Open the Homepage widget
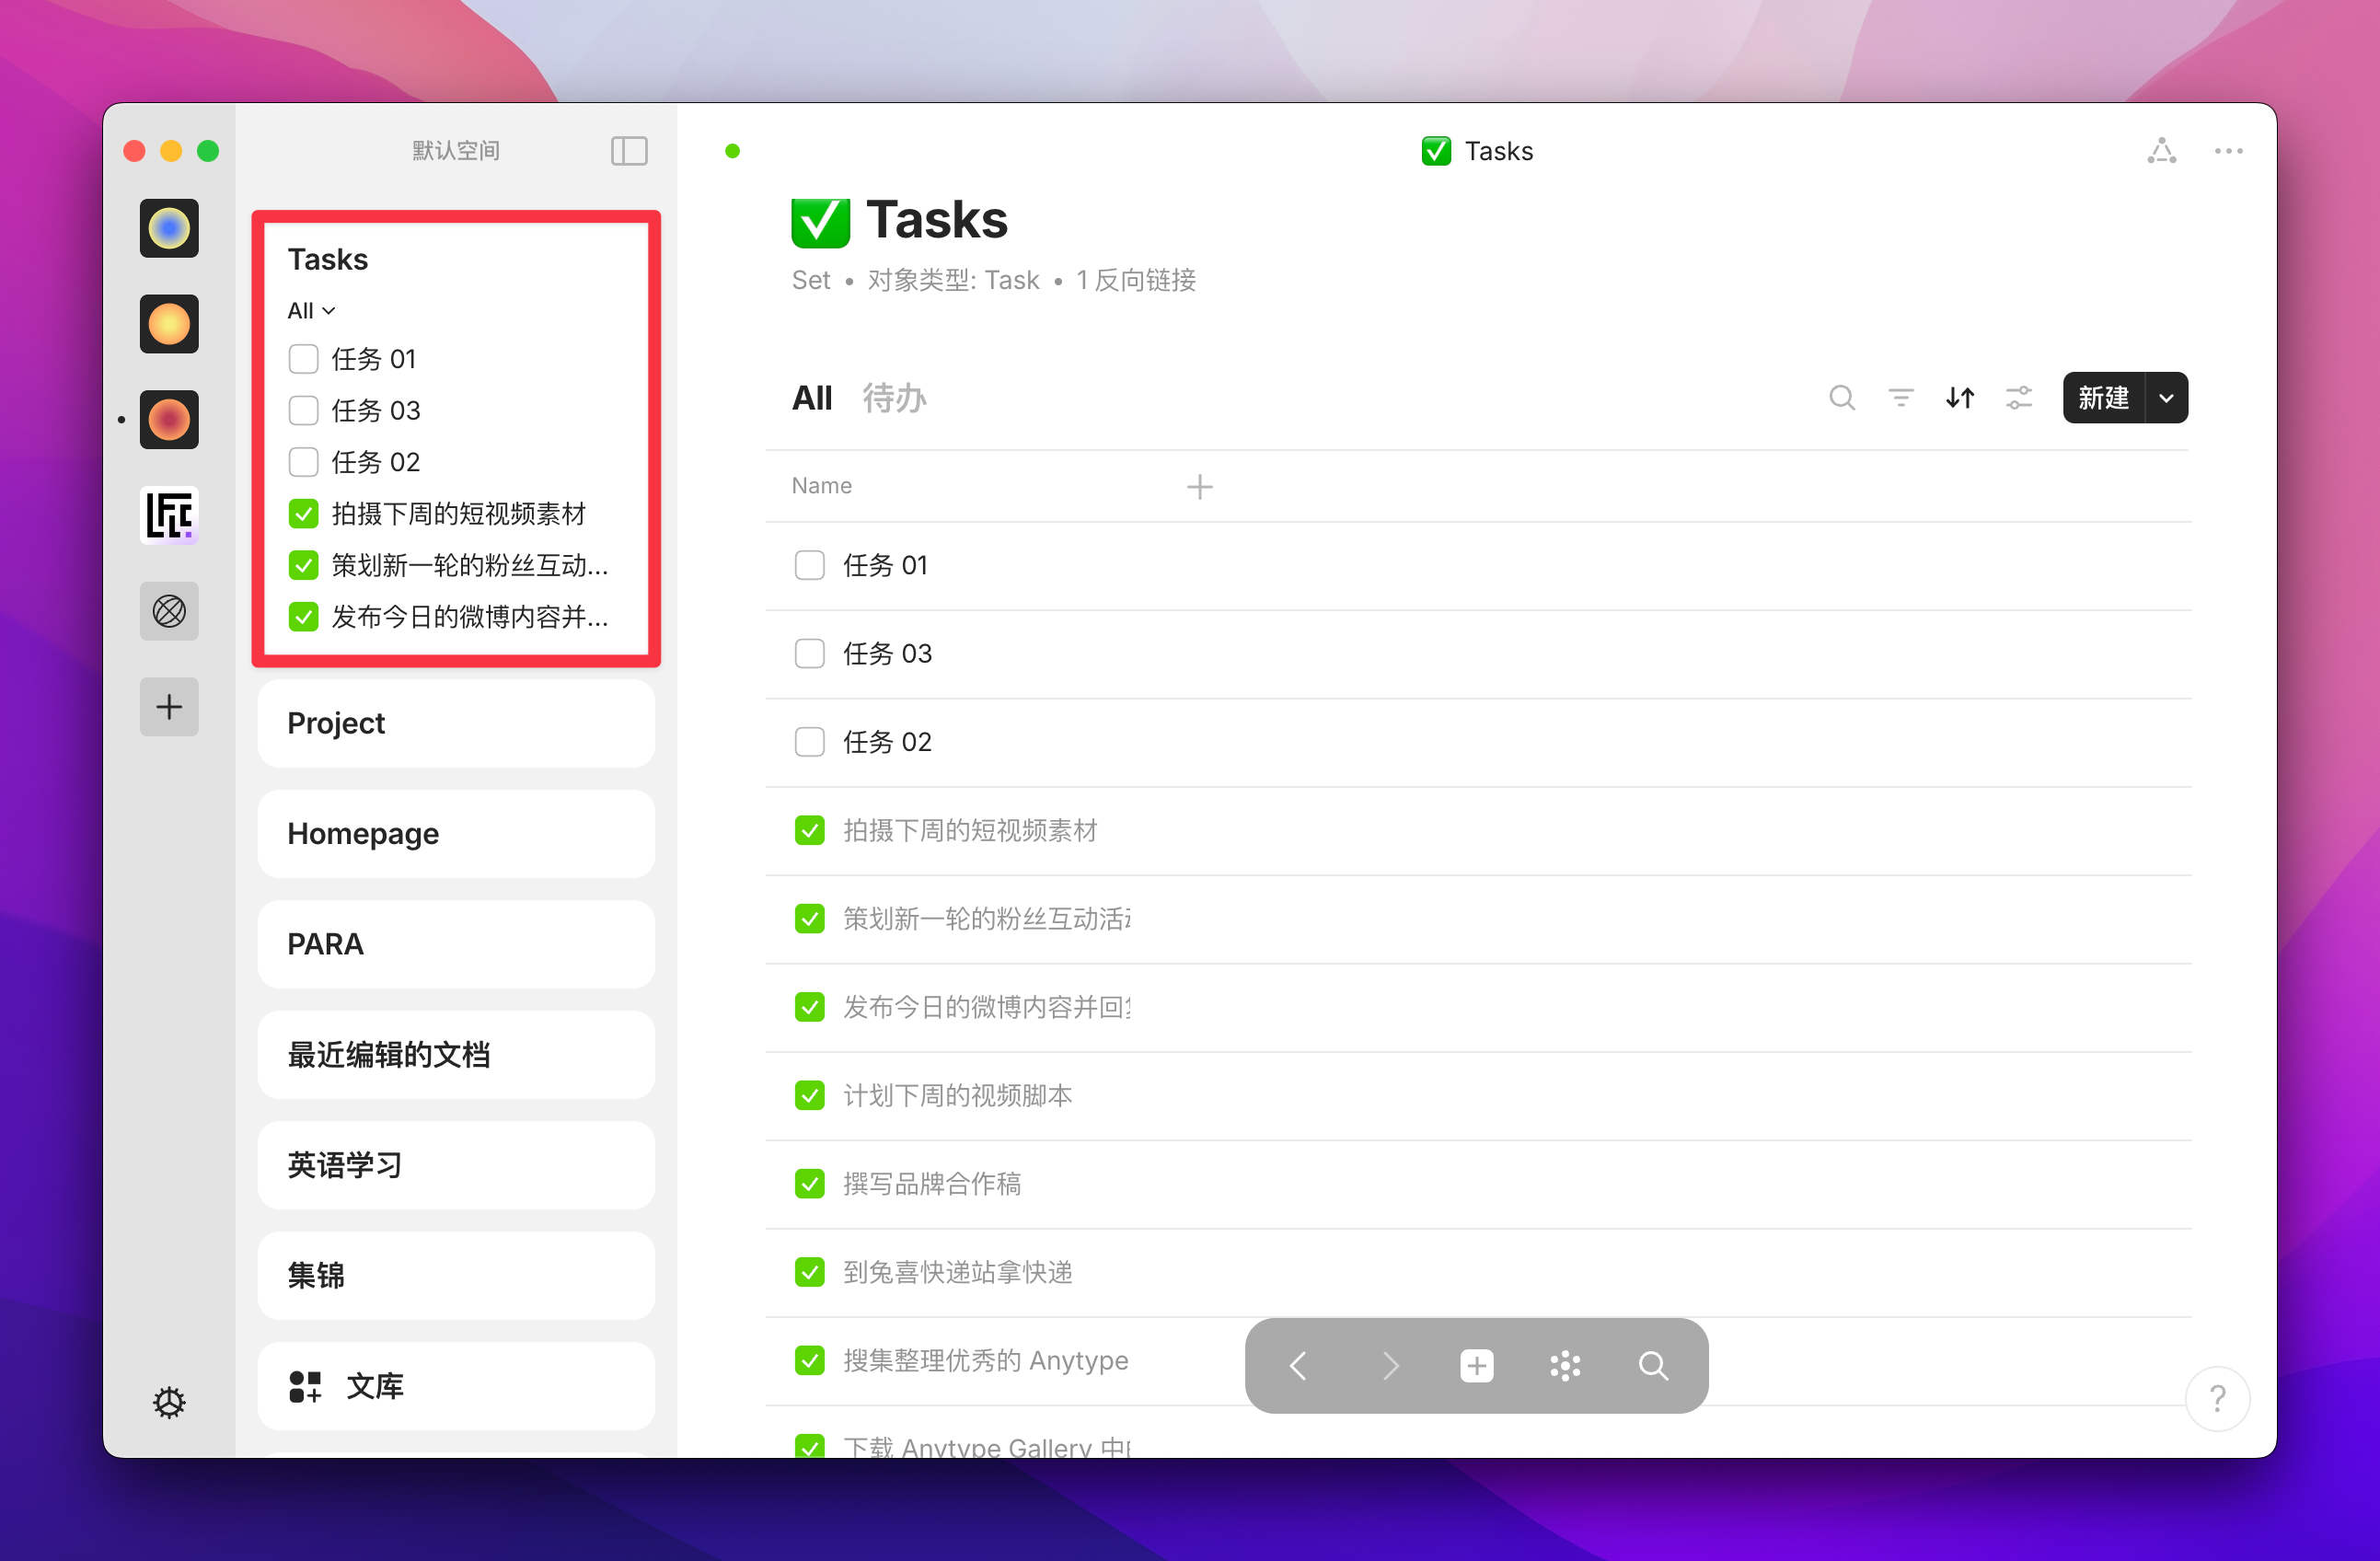The width and height of the screenshot is (2380, 1561). click(x=456, y=834)
